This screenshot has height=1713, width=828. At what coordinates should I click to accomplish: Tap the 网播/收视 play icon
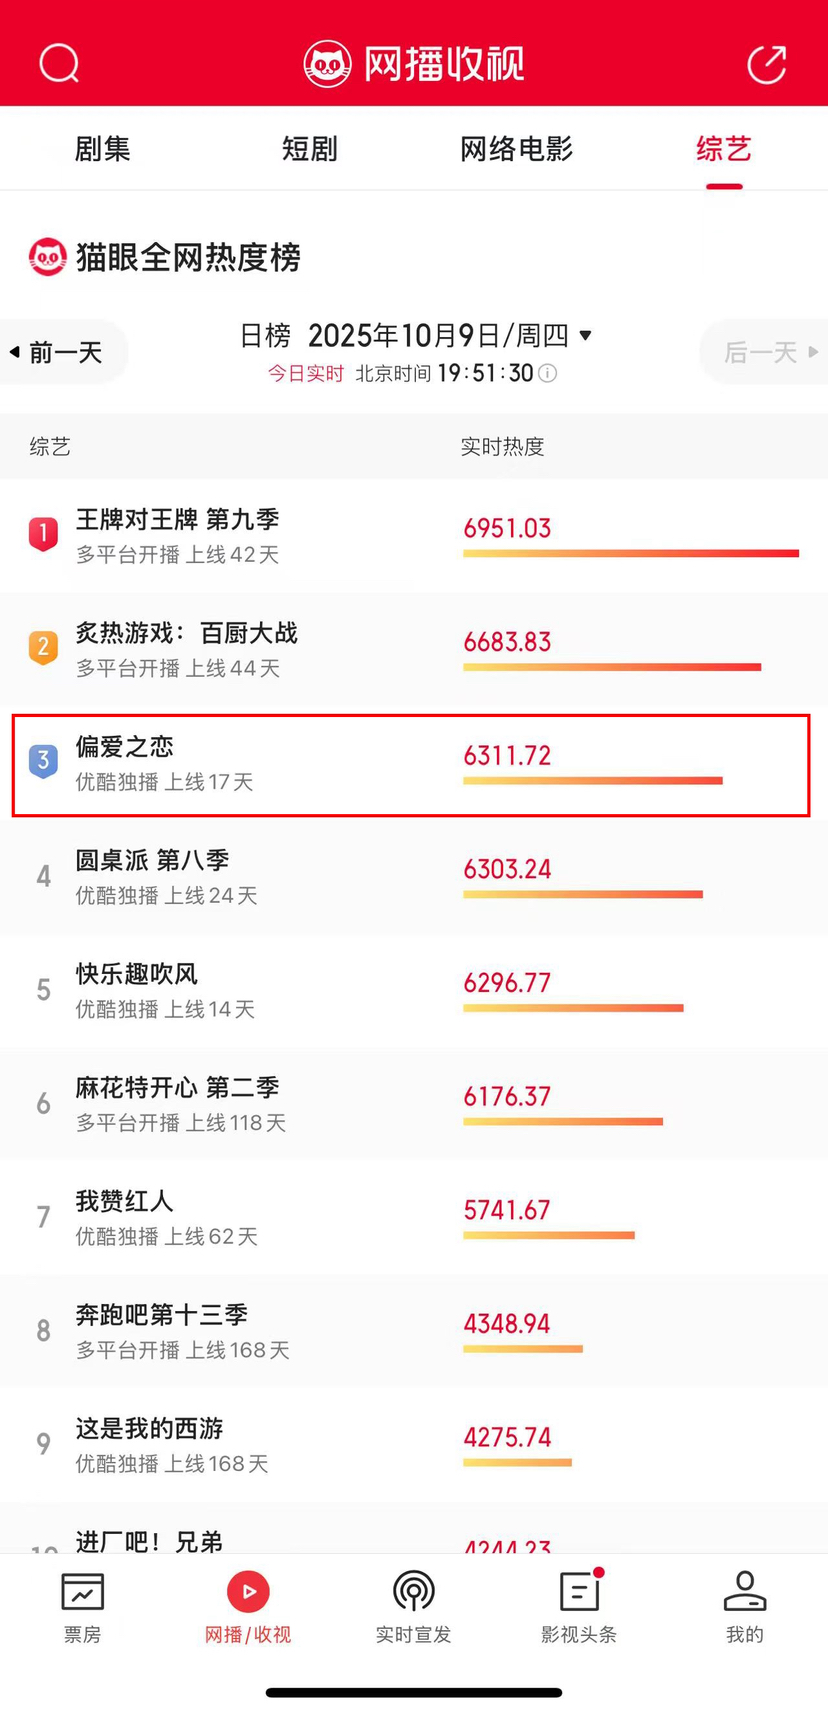[x=248, y=1591]
